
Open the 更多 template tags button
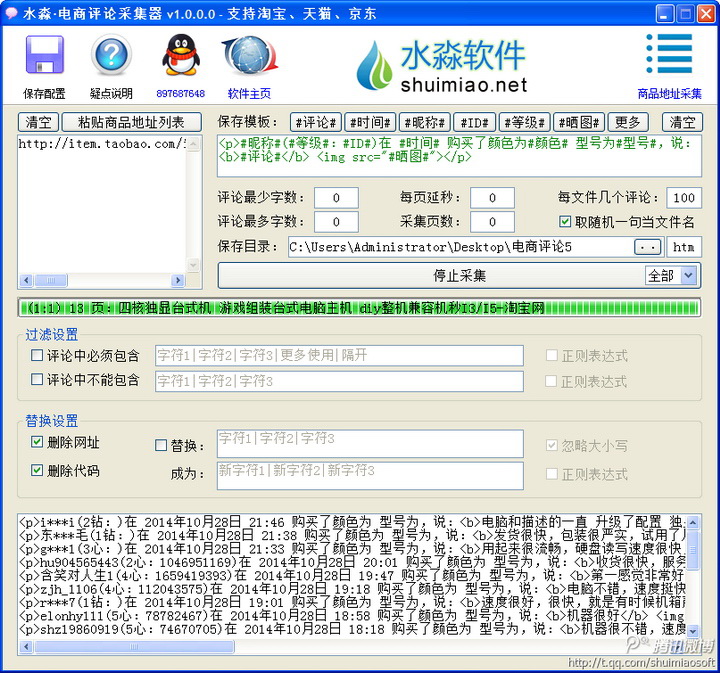(628, 122)
